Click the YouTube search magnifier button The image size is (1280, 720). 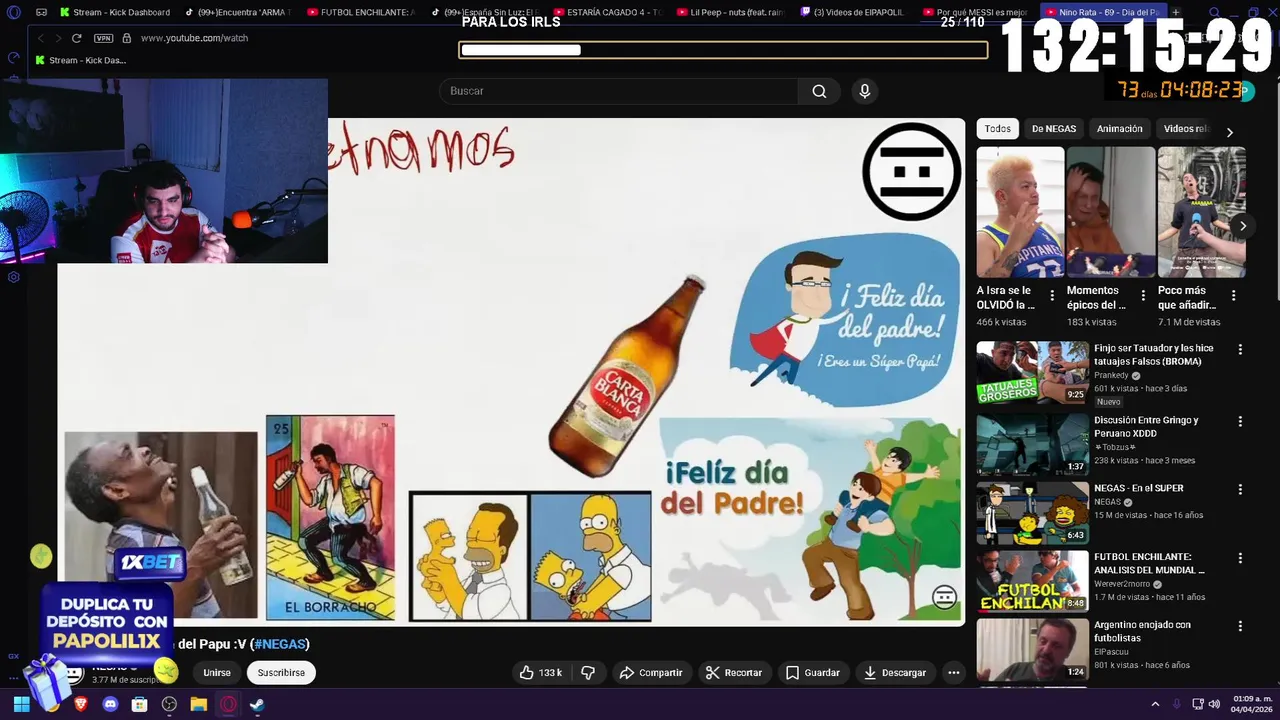[x=819, y=91]
